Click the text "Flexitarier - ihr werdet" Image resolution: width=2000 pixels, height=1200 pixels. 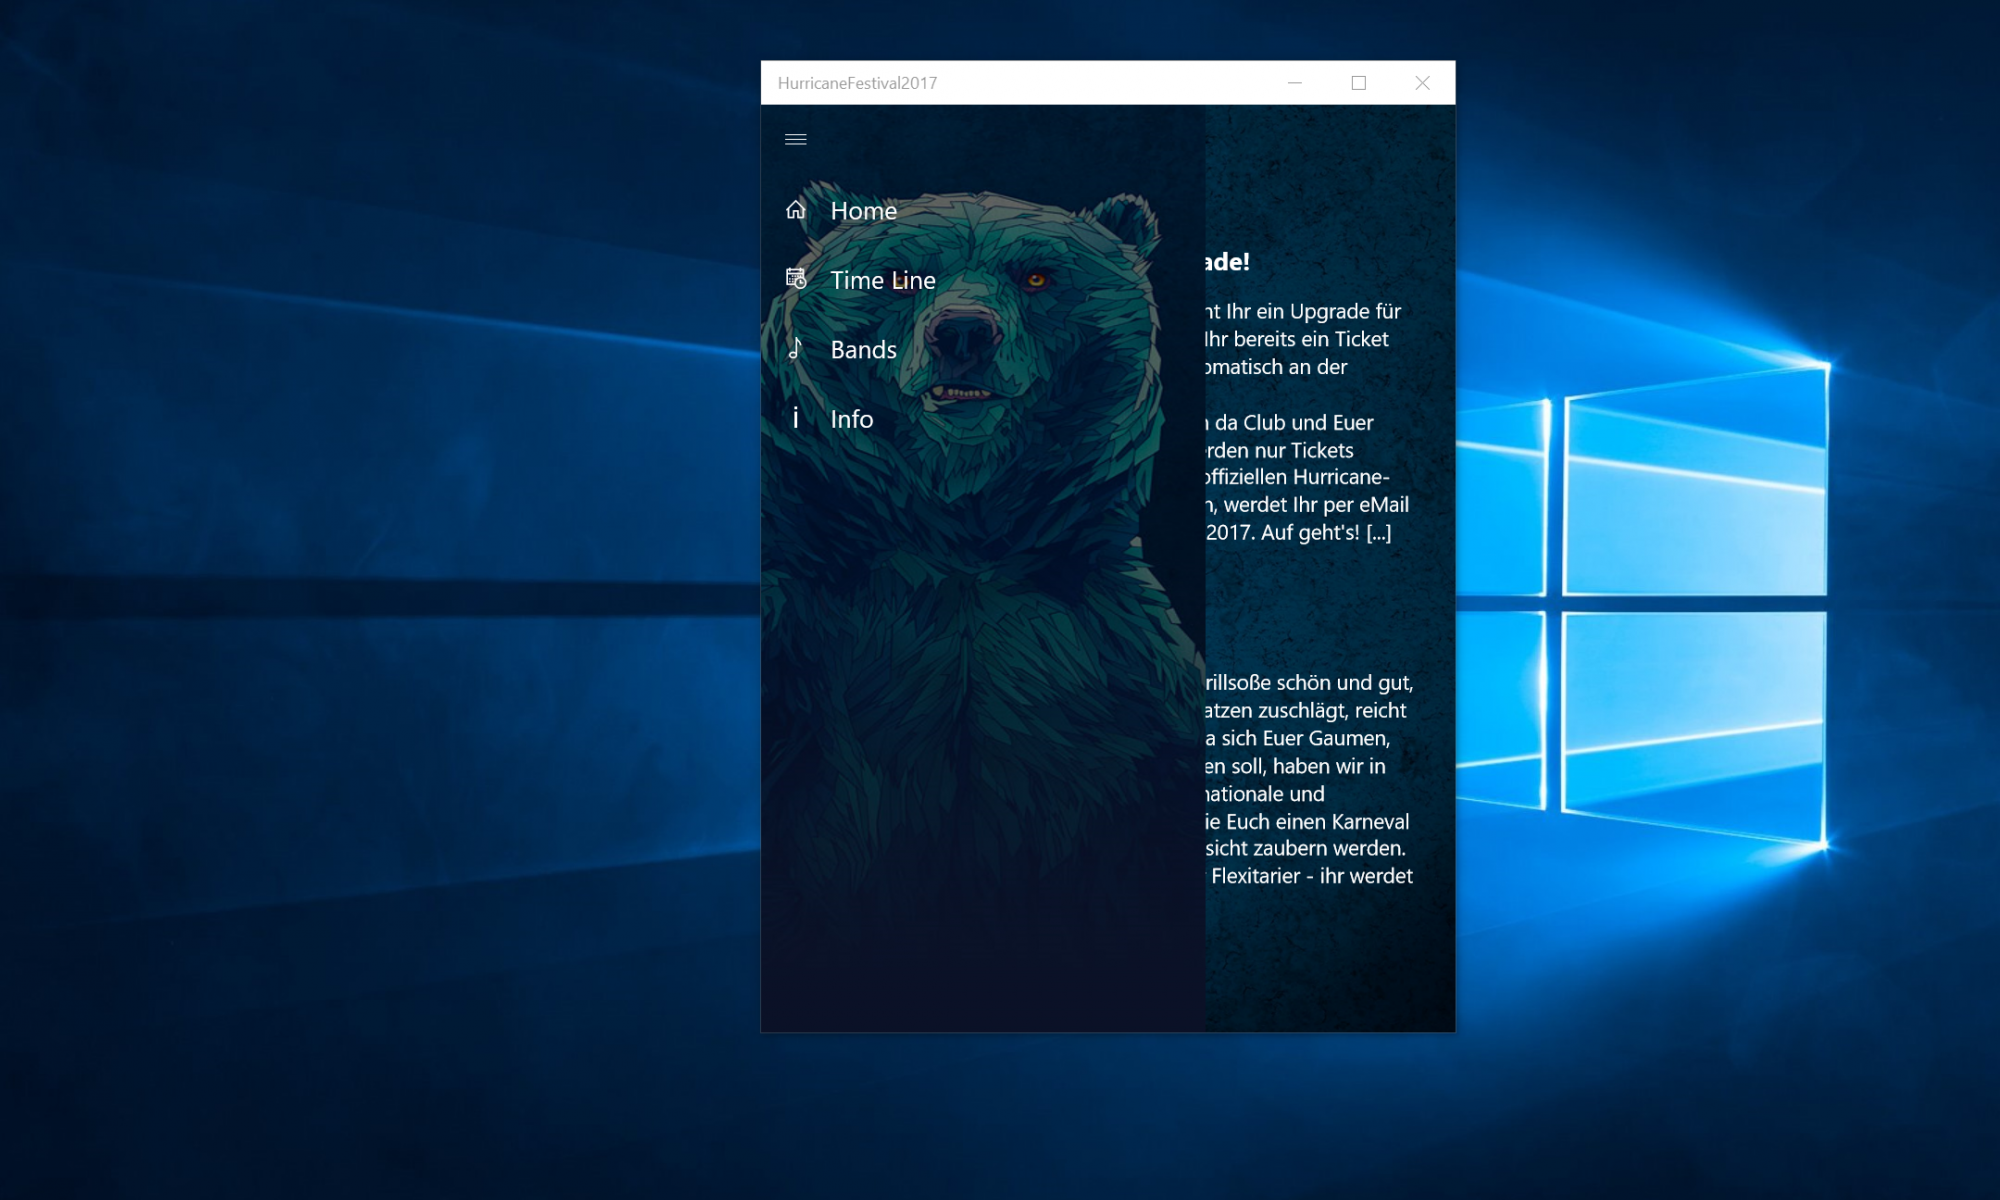(x=1312, y=876)
